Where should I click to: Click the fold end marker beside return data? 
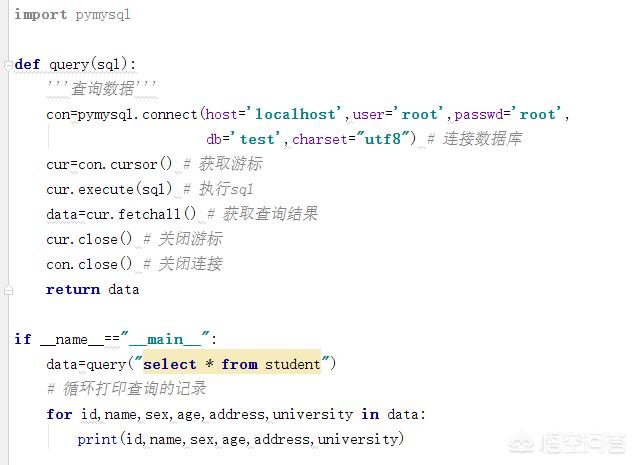pyautogui.click(x=8, y=290)
